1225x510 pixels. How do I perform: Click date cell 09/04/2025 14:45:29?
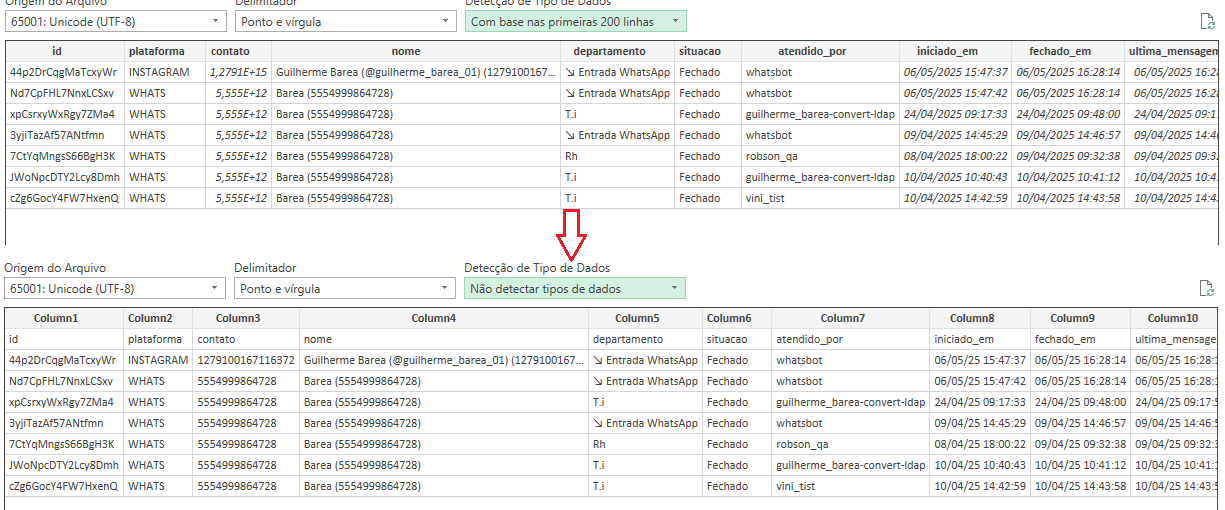click(x=955, y=135)
